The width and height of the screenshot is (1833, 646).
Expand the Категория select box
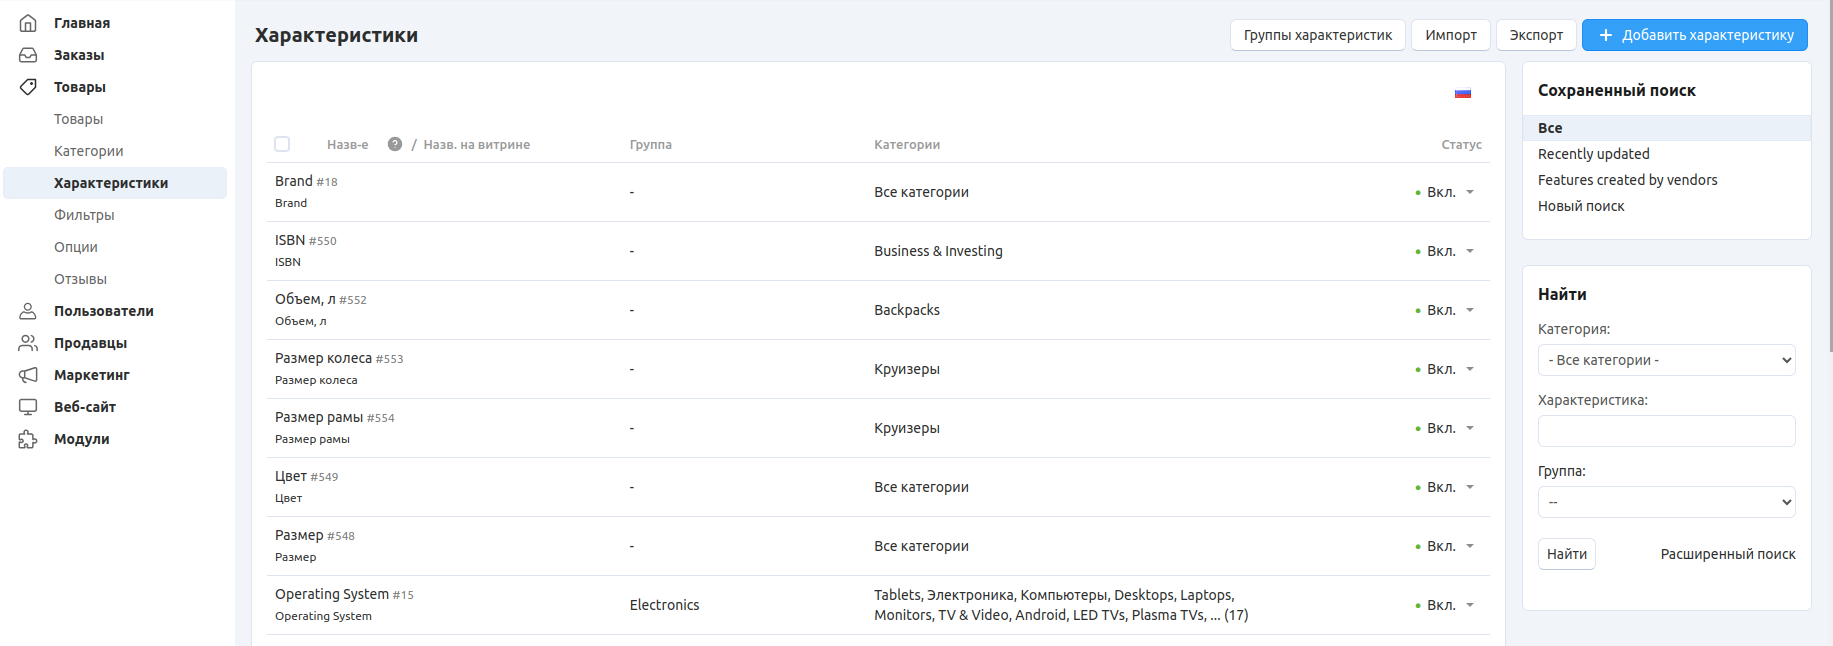pyautogui.click(x=1666, y=360)
